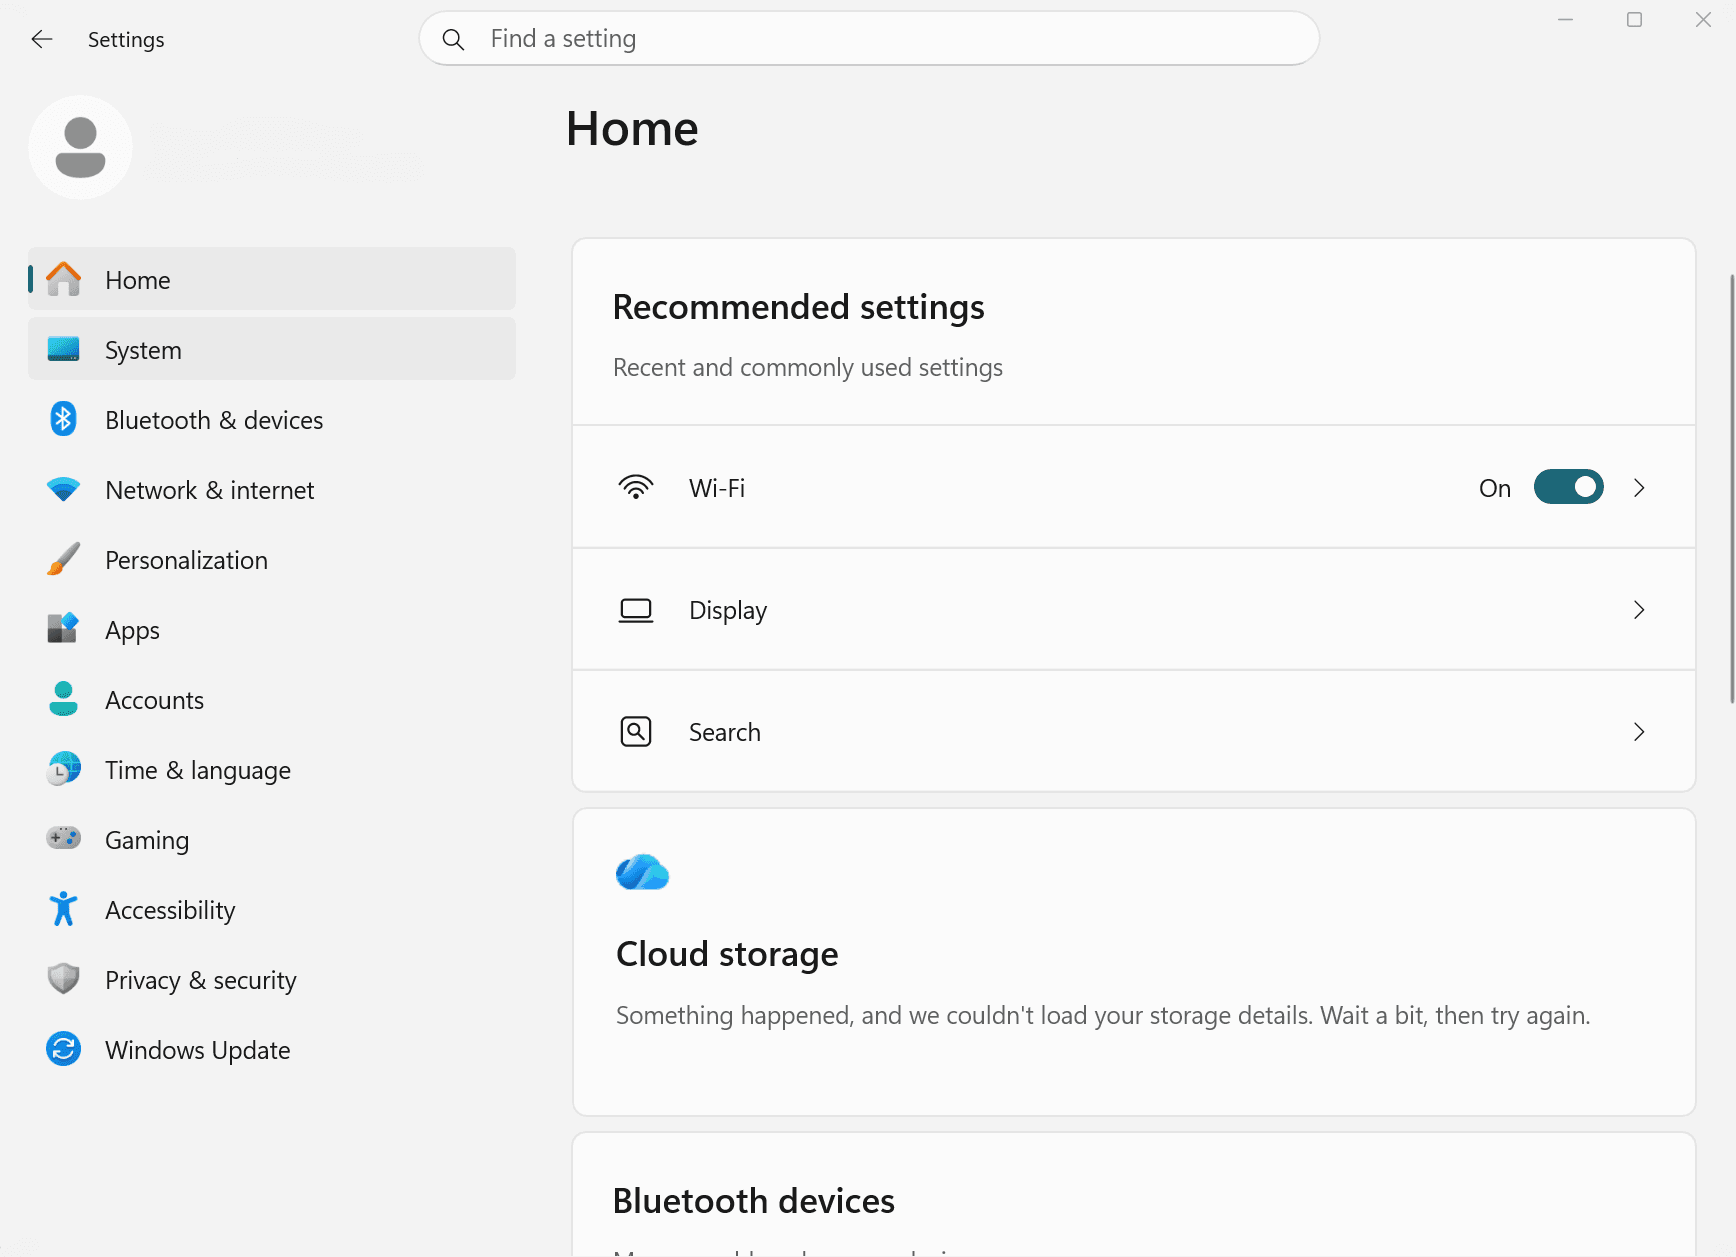Image resolution: width=1736 pixels, height=1257 pixels.
Task: Click the search magnifier icon
Action: (453, 39)
